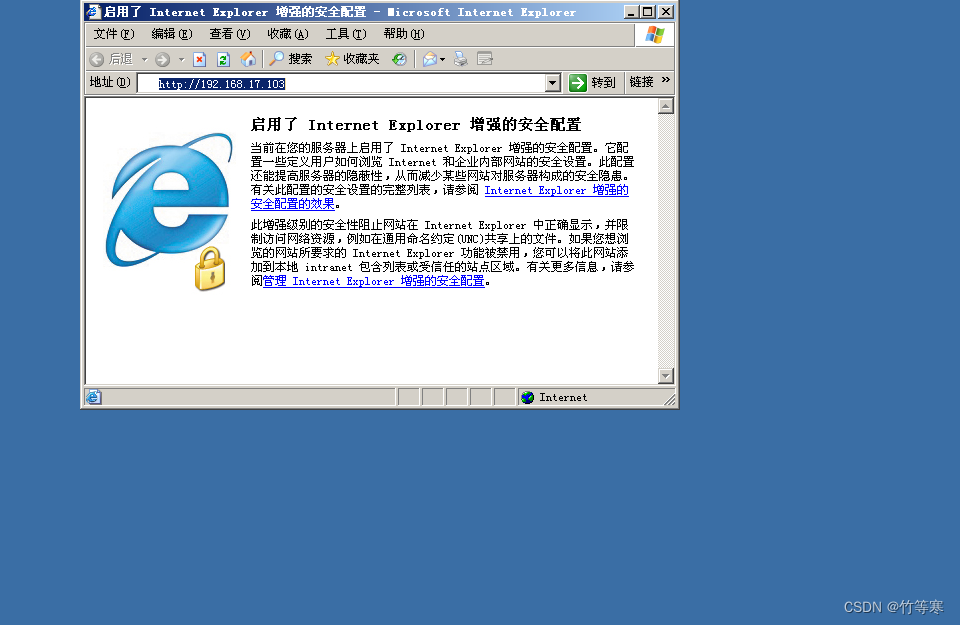
Task: Click the Back arrow icon
Action: [x=97, y=59]
